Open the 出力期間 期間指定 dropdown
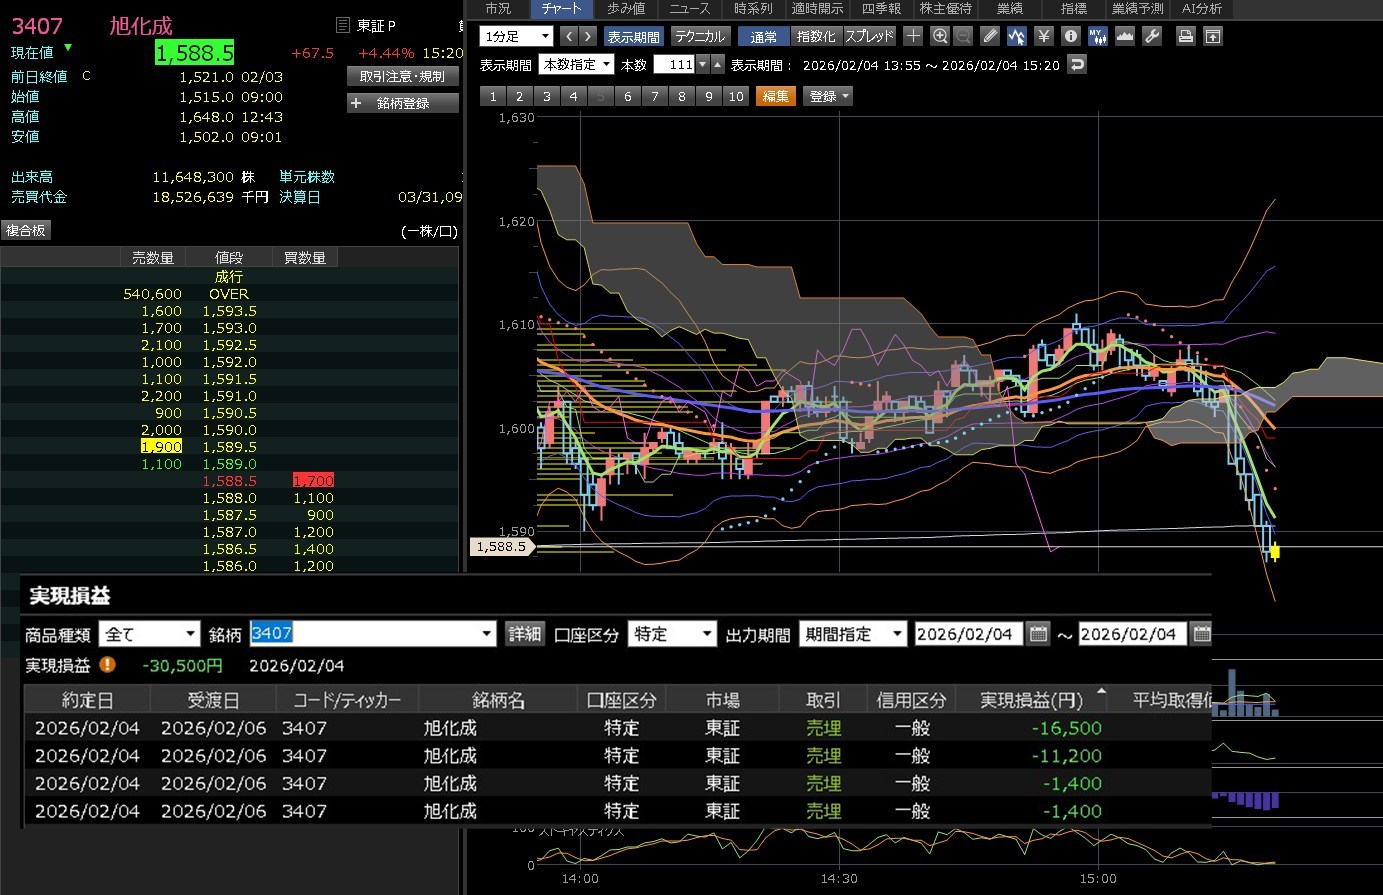 (852, 634)
